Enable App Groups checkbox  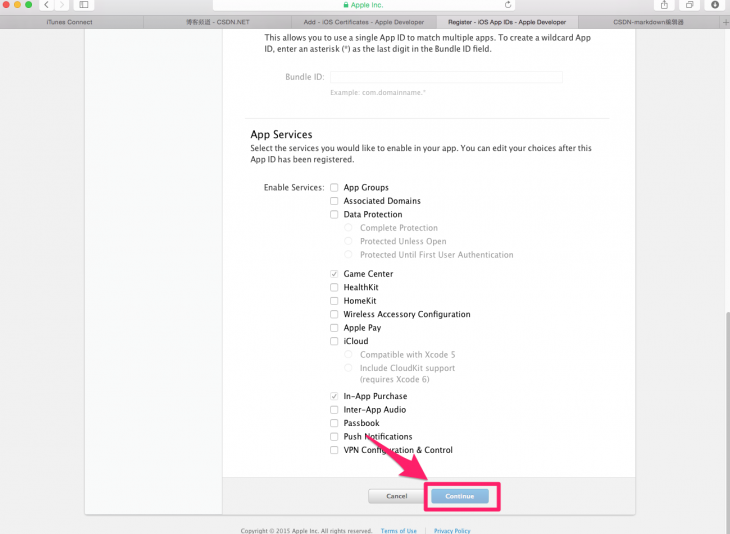tap(334, 188)
